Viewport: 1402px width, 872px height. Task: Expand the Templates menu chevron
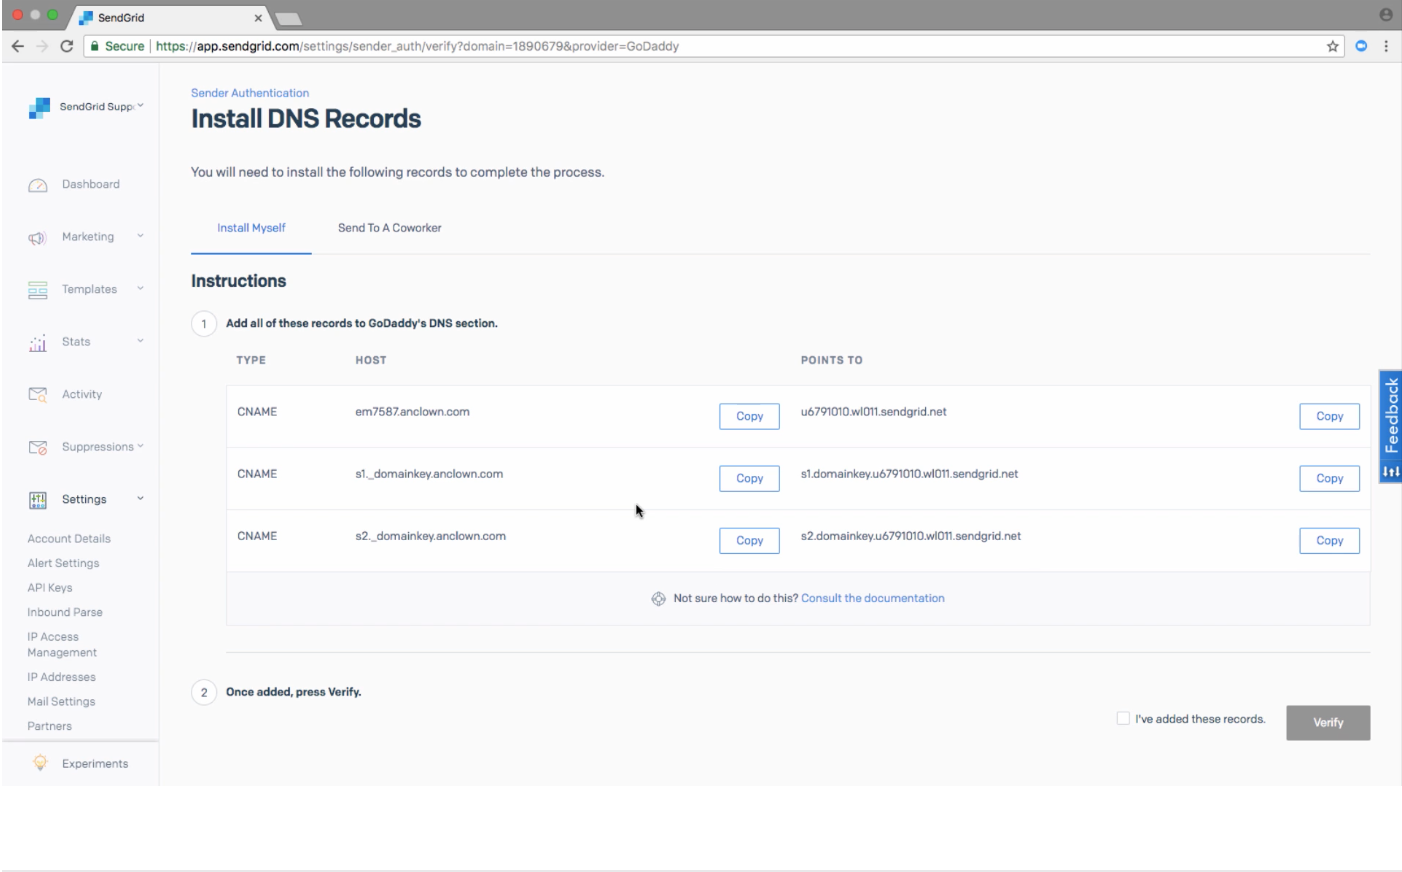(x=140, y=288)
